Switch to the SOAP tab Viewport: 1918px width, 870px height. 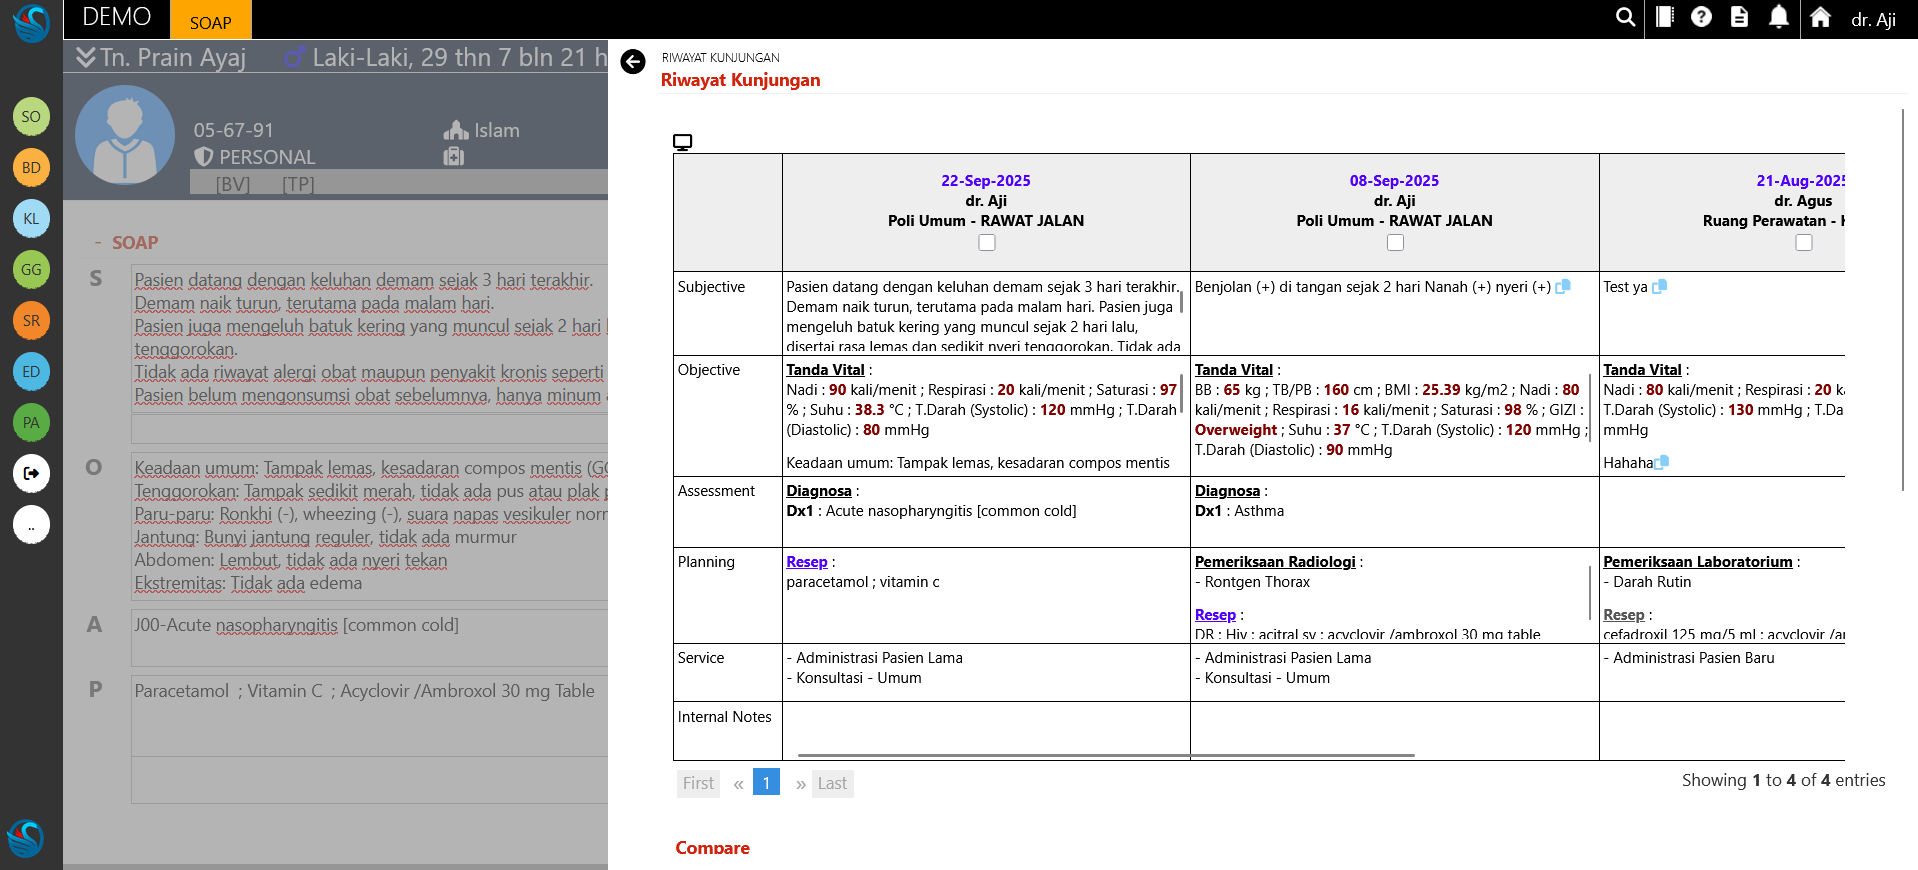point(210,22)
